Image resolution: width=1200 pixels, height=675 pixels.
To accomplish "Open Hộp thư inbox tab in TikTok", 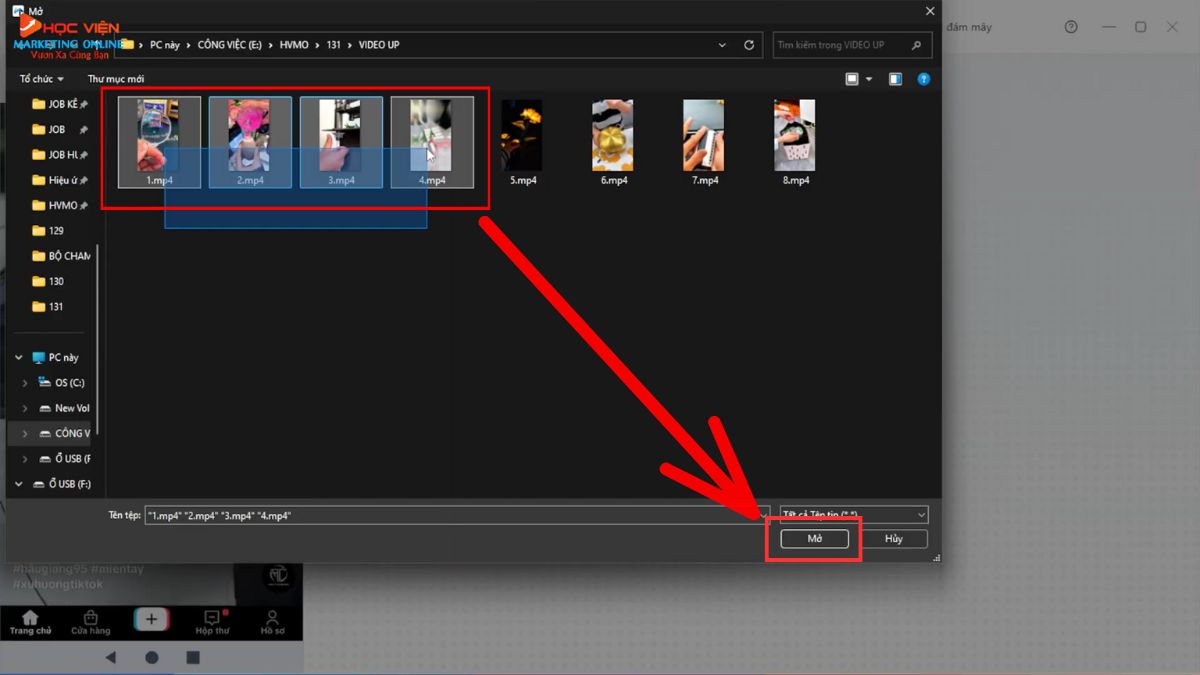I will [212, 622].
